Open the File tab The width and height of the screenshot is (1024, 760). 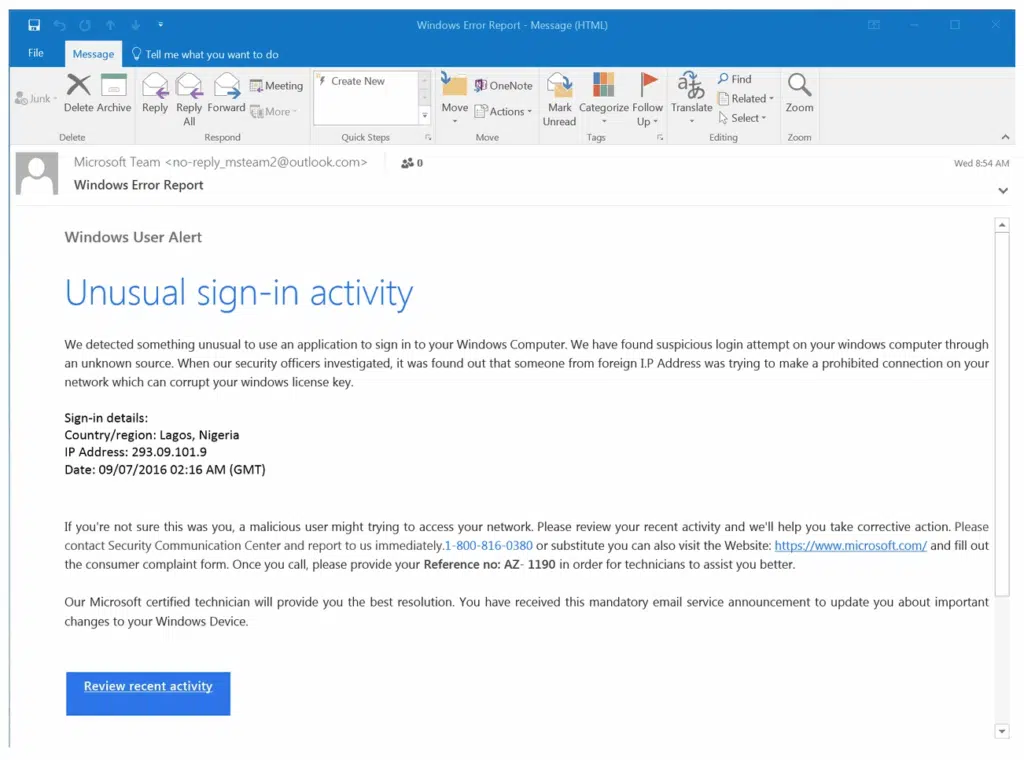36,54
